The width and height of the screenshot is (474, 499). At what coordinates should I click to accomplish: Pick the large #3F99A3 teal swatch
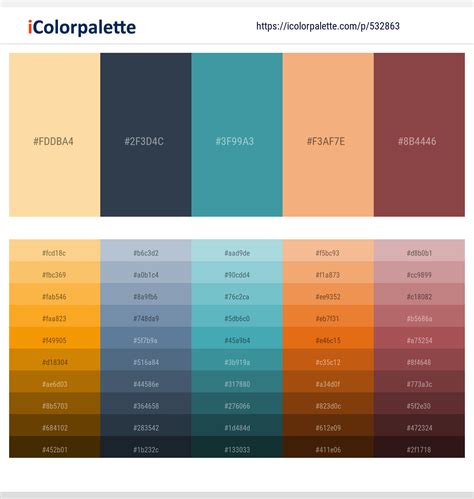click(x=237, y=135)
